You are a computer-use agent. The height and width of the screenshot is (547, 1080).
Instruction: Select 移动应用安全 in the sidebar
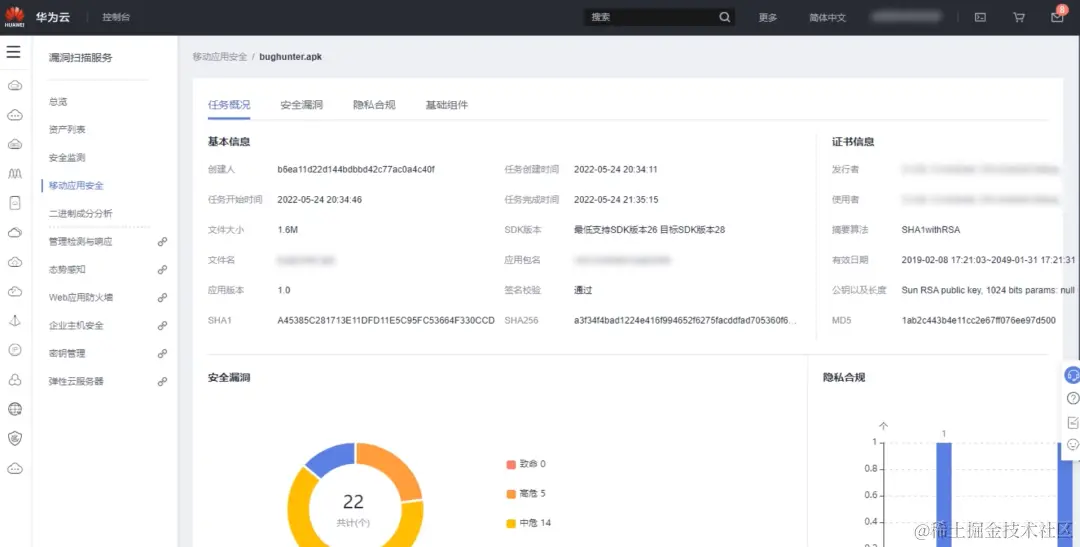click(x=76, y=185)
